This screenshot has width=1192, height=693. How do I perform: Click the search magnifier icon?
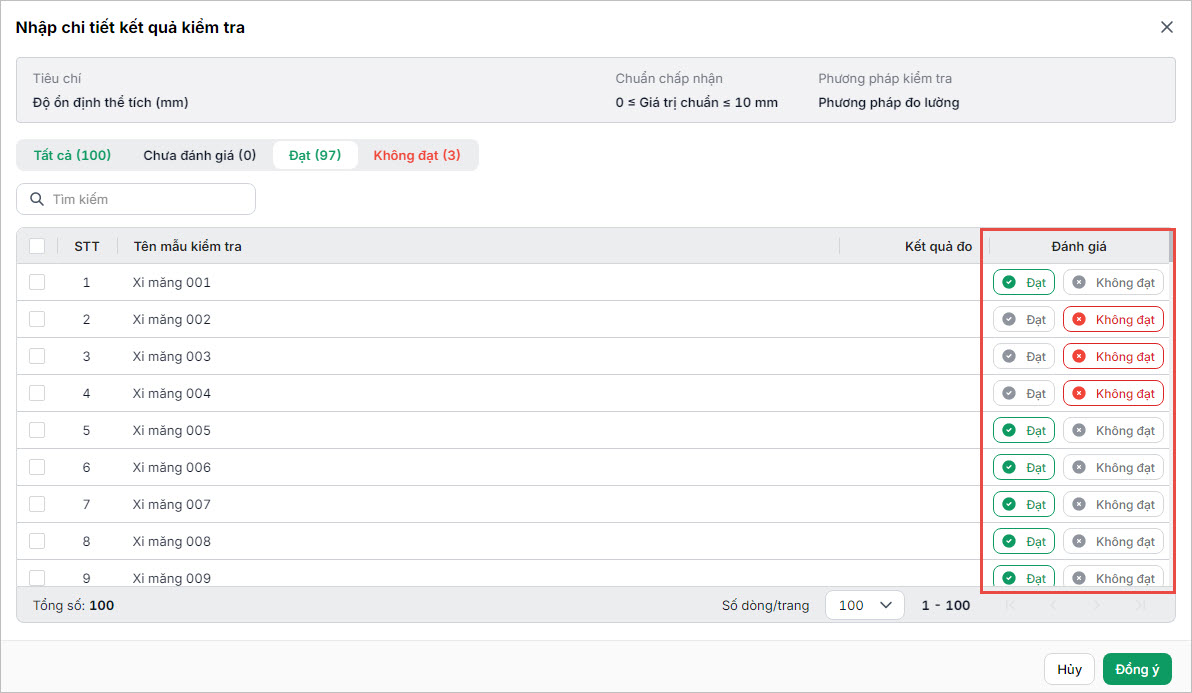tap(36, 199)
